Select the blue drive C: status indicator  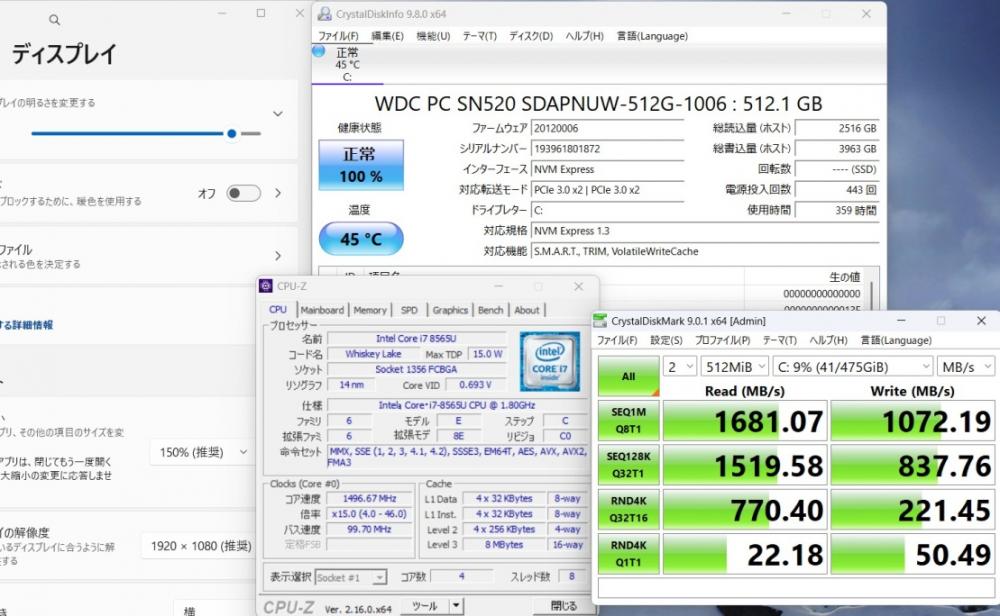(319, 51)
